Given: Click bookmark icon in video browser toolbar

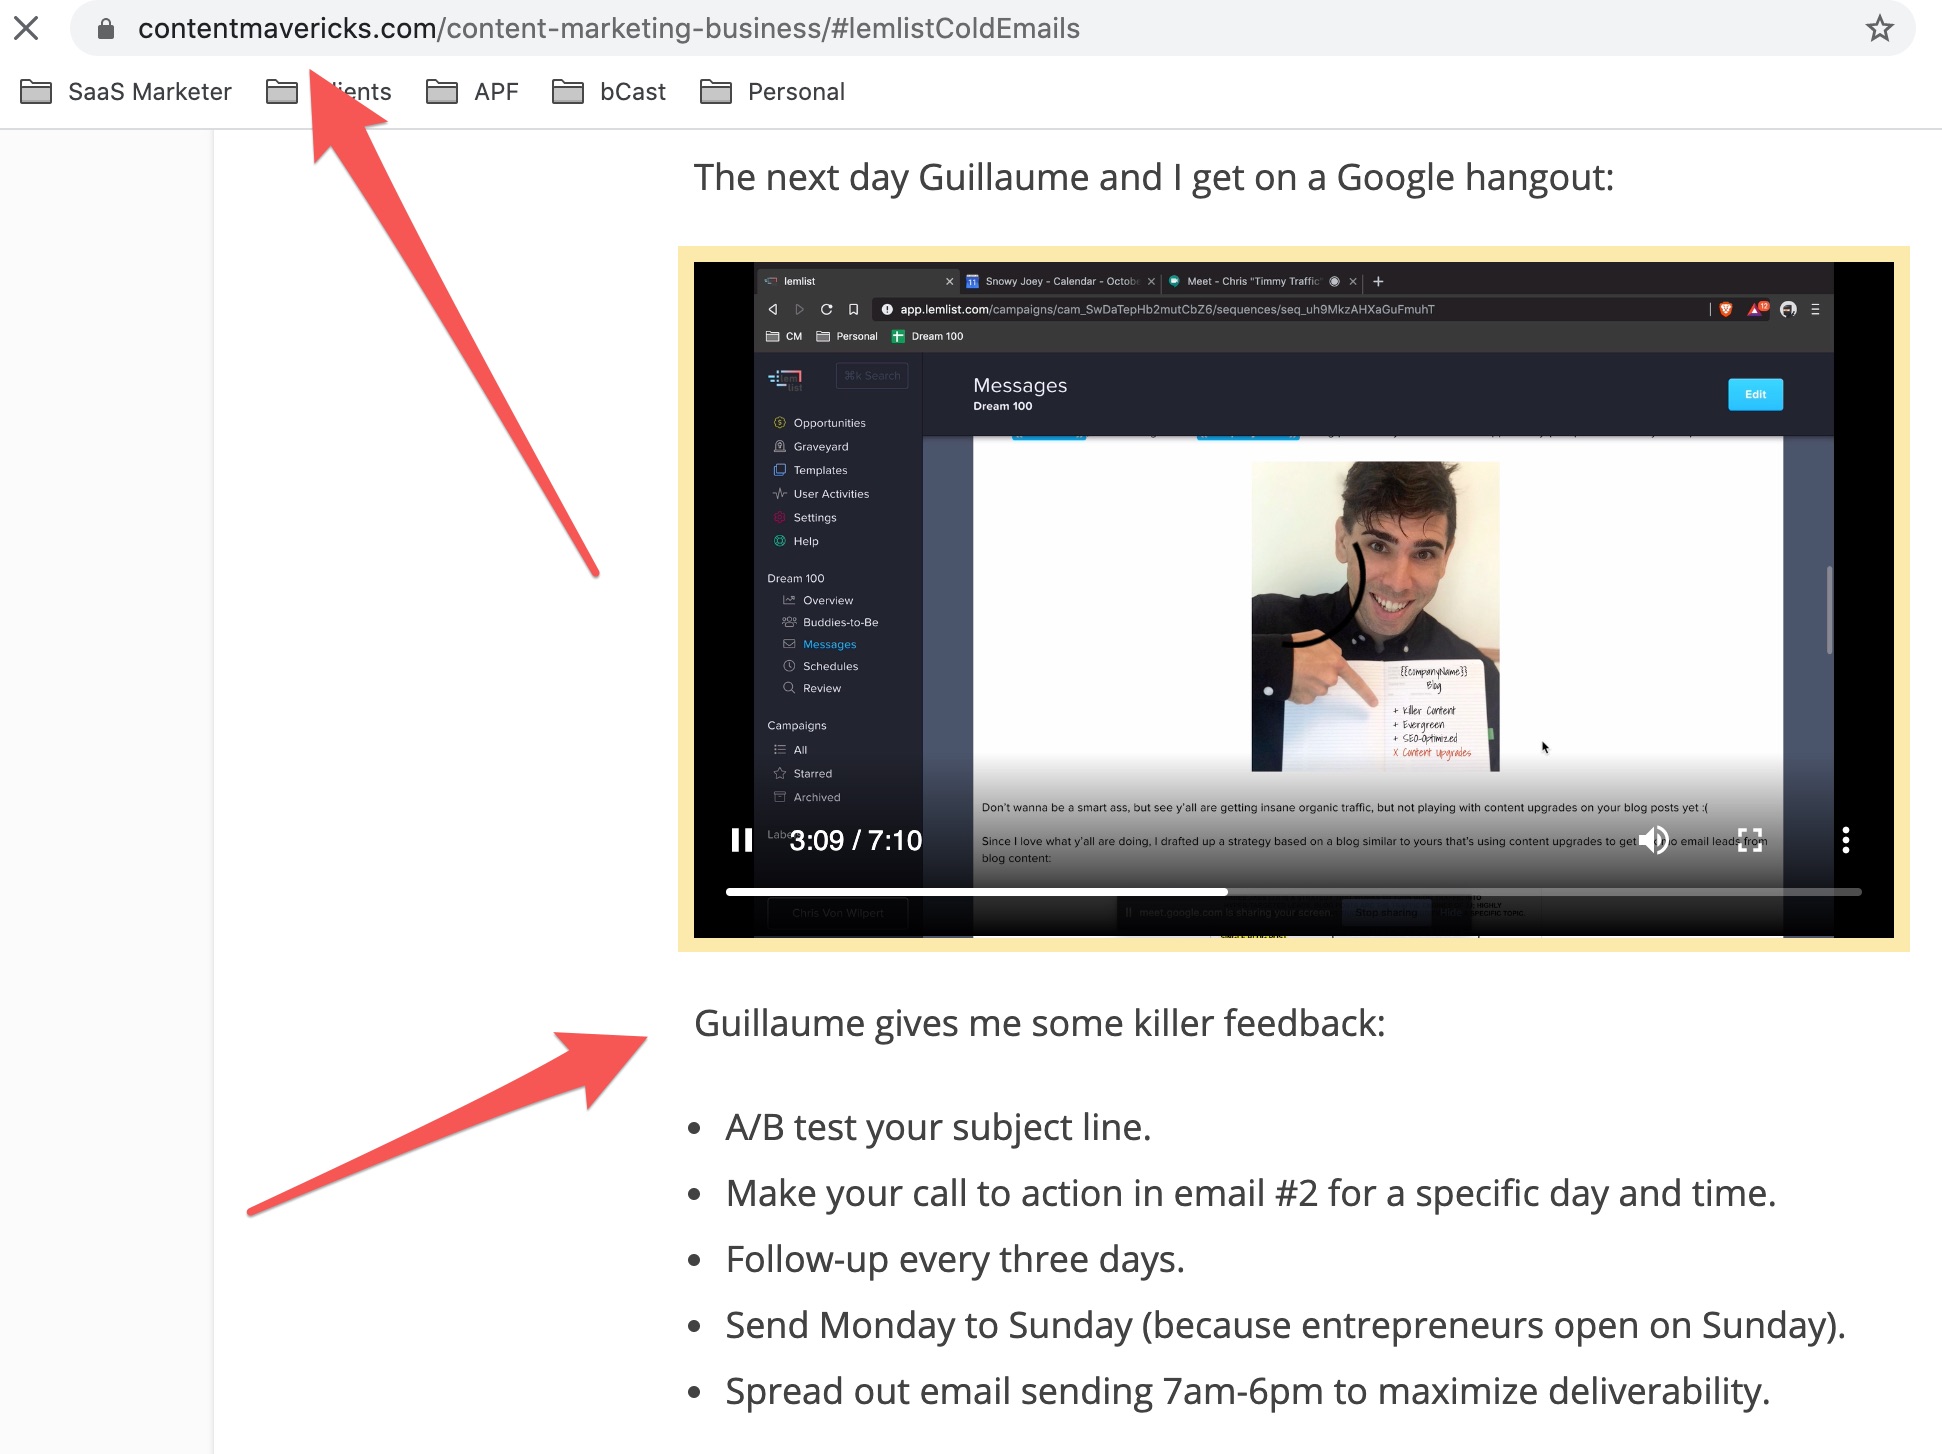Looking at the screenshot, I should click(853, 309).
